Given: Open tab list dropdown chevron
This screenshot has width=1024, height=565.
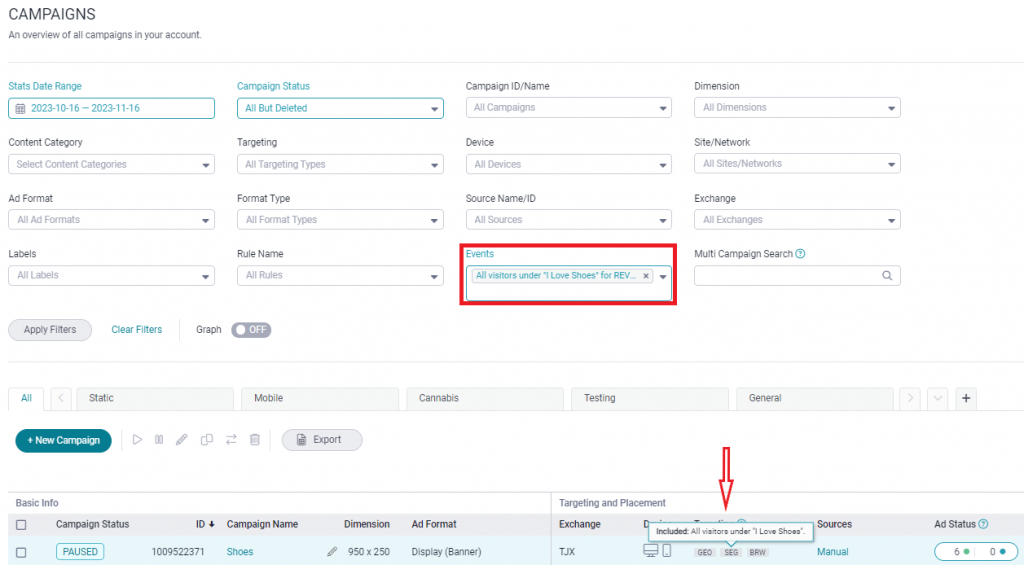Looking at the screenshot, I should (938, 398).
